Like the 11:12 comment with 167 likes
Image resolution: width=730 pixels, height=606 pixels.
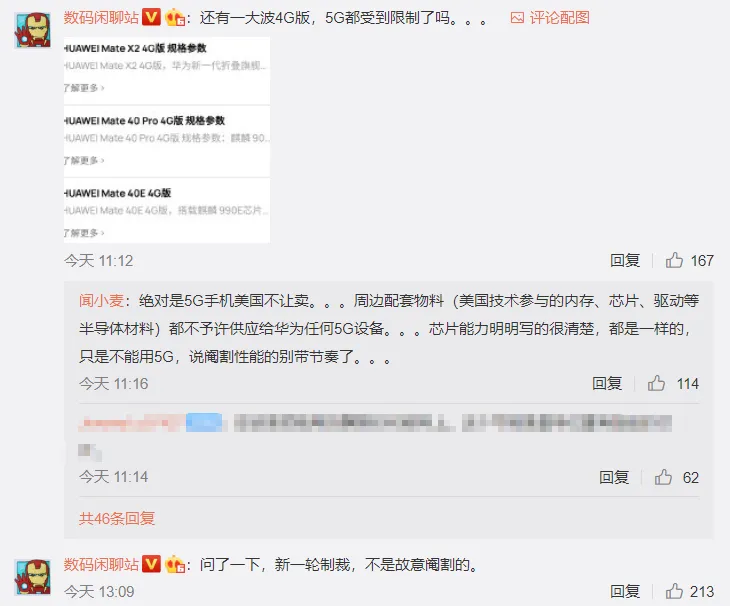pos(674,260)
